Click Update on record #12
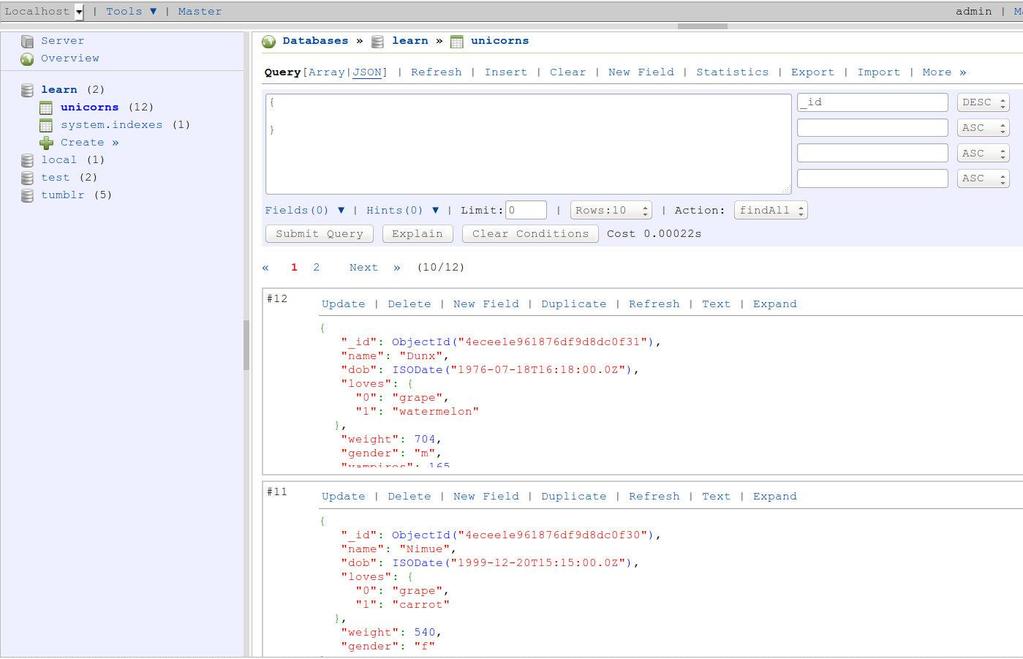Viewport: 1023px width, 659px height. (x=343, y=304)
